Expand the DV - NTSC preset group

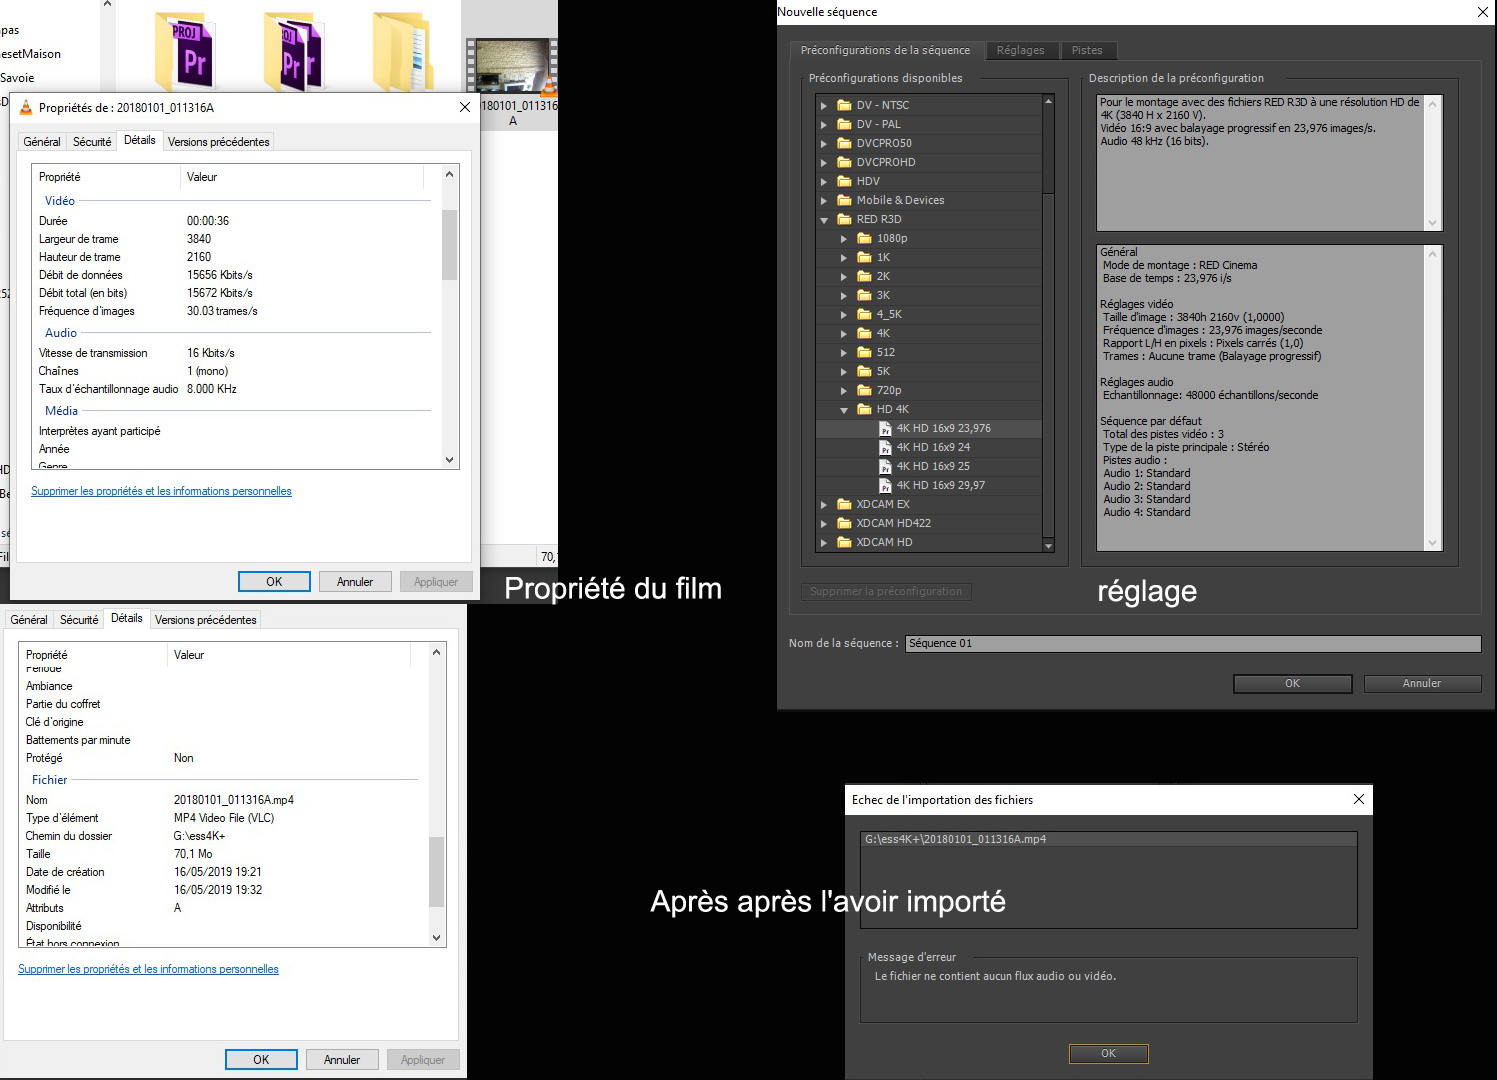coord(824,105)
